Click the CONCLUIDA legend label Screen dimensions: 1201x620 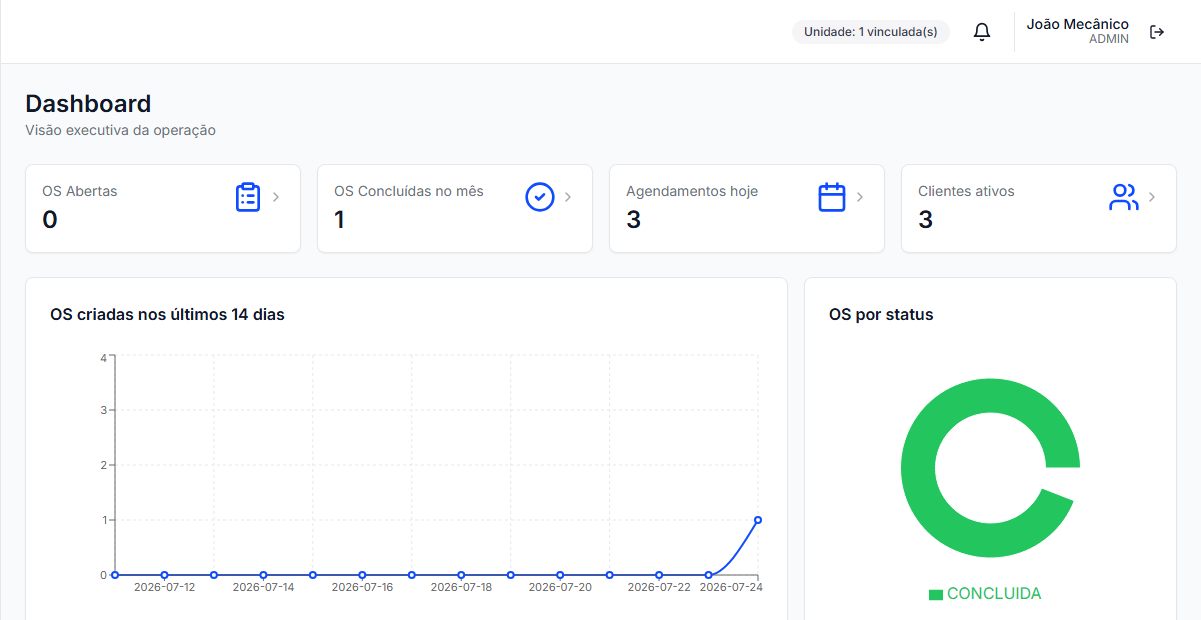(994, 594)
